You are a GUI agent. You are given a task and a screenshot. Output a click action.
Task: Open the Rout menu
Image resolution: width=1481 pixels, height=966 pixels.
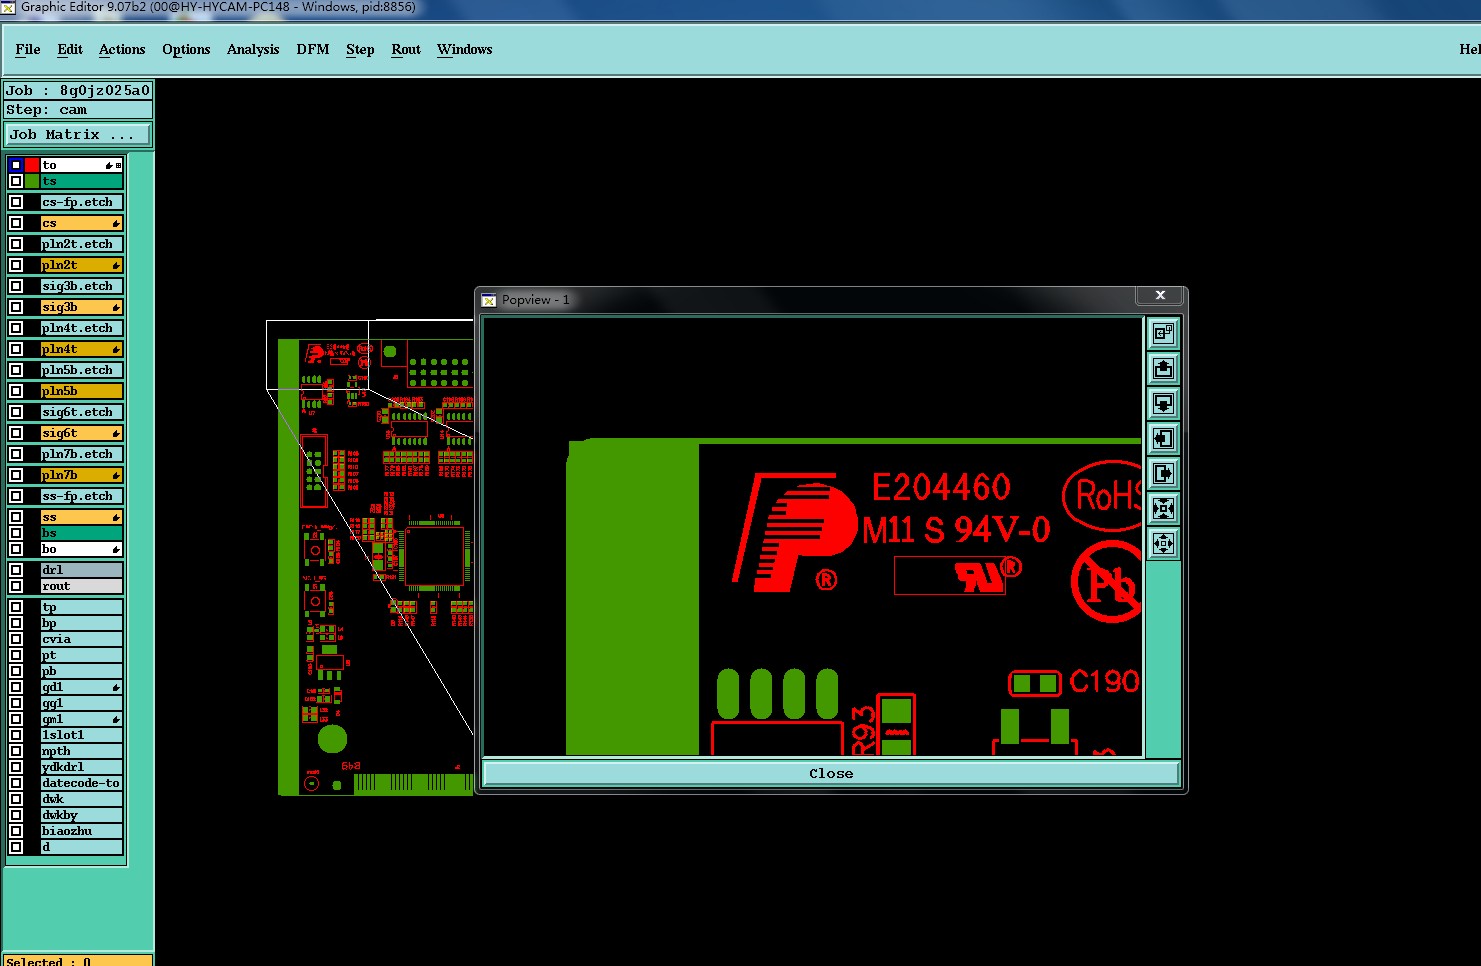click(x=406, y=49)
